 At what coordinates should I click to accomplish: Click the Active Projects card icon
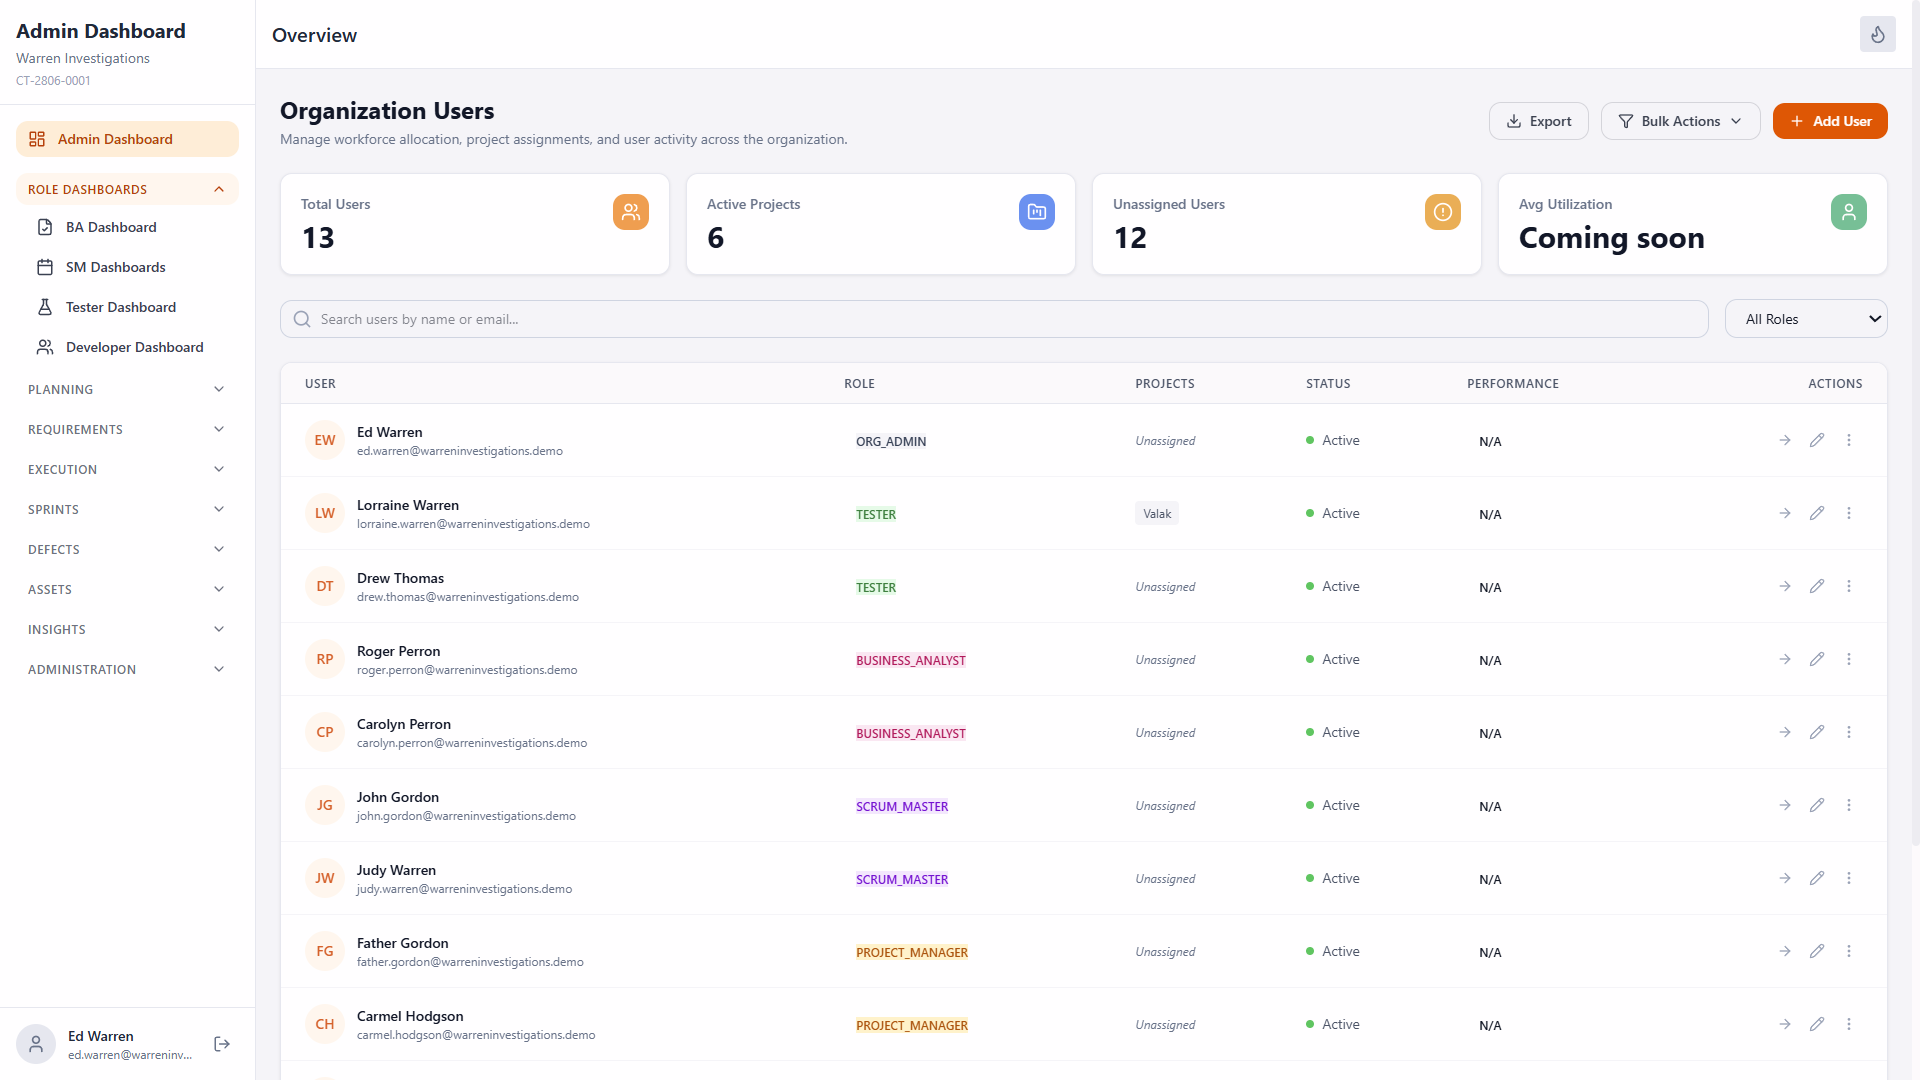[1037, 212]
